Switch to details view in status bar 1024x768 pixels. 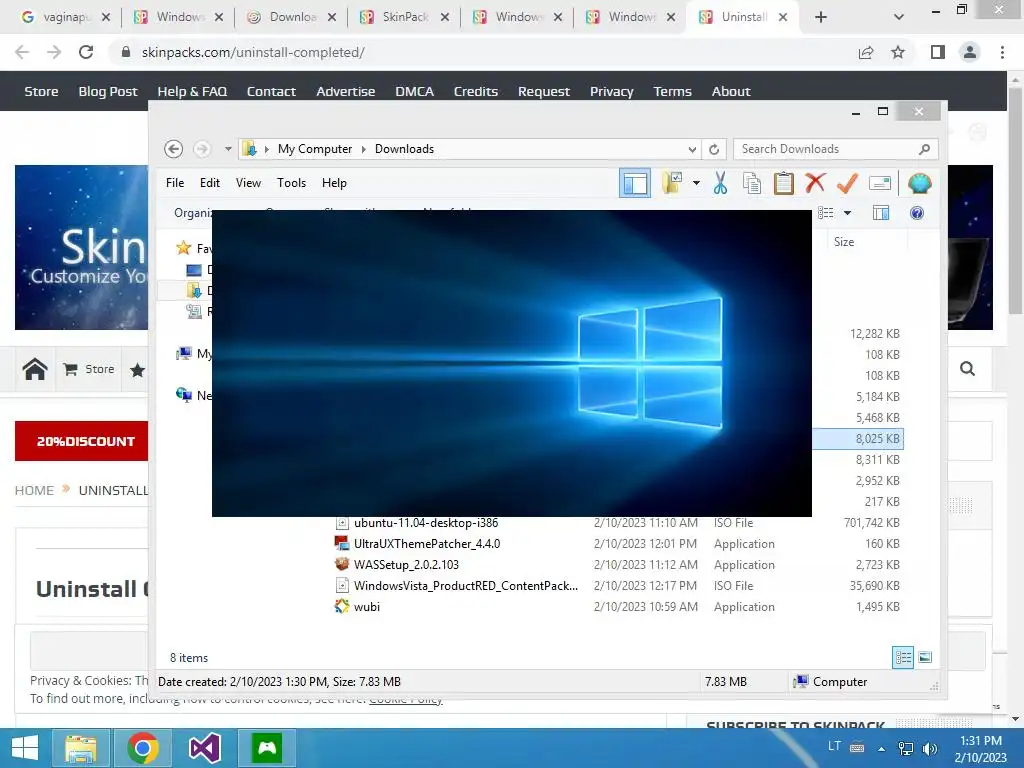click(x=903, y=657)
